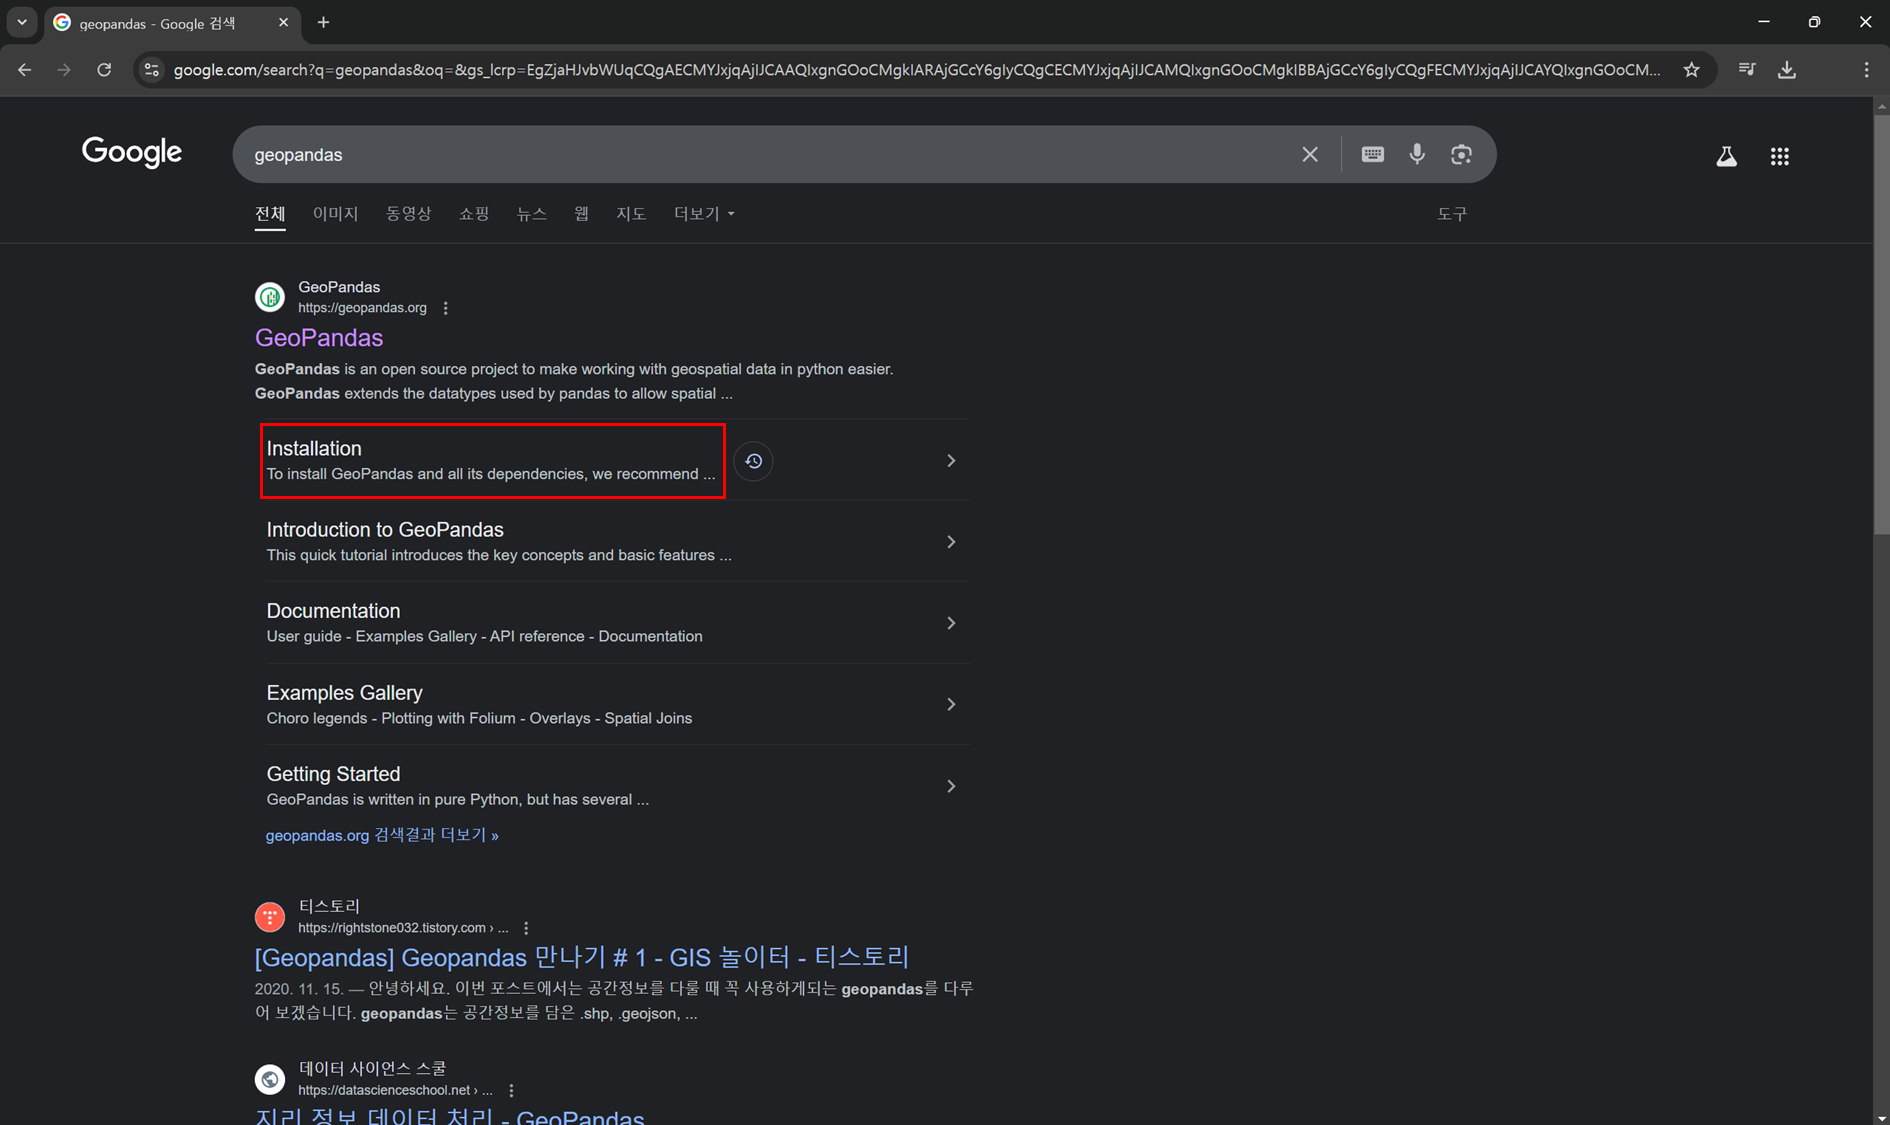Click the scrollbar up arrow
1890x1125 pixels.
point(1881,105)
